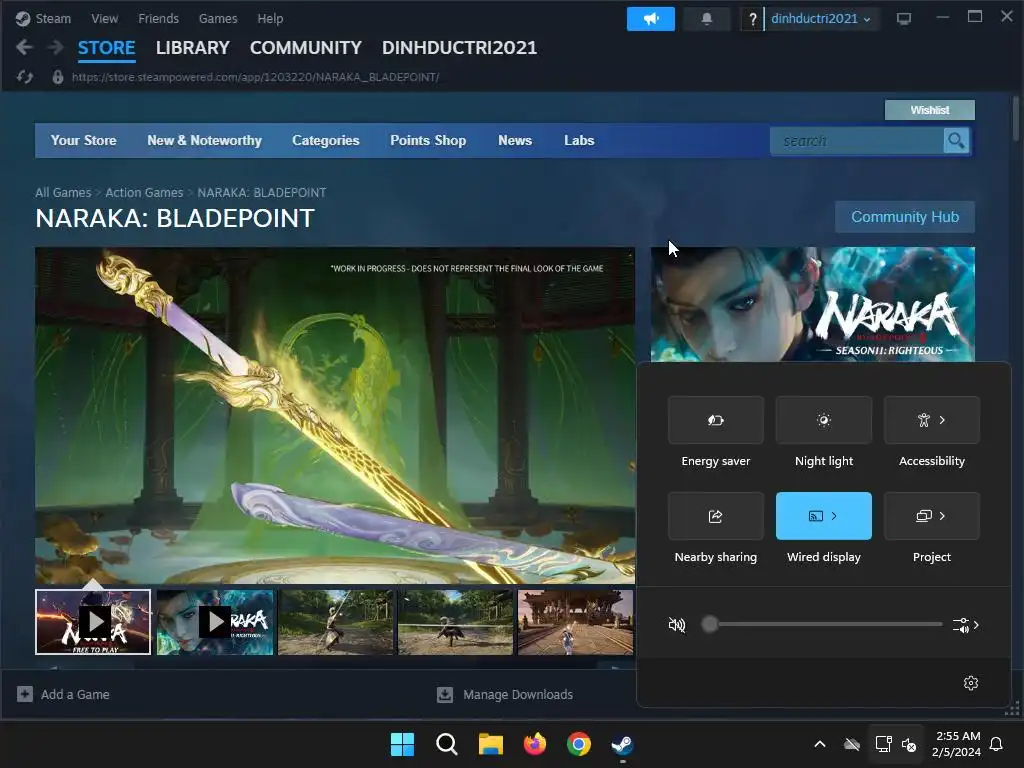Viewport: 1024px width, 768px height.
Task: Switch to Big Picture mode monitor icon
Action: (x=904, y=19)
